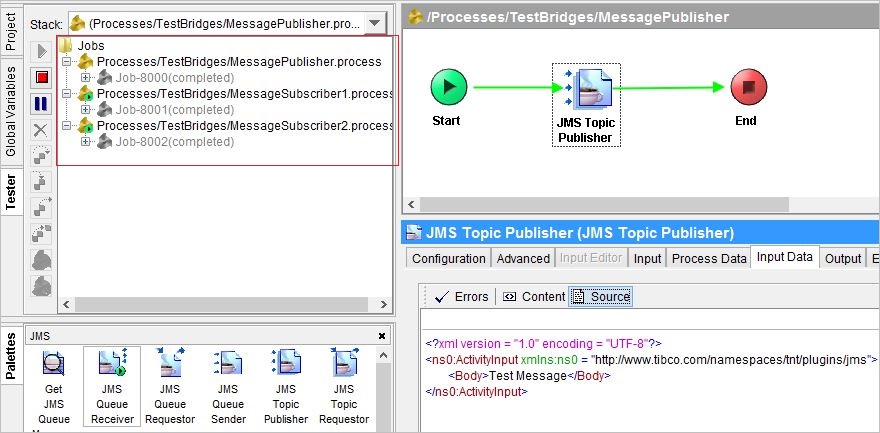Click right arrow of jobs tree scrollbar

(384, 305)
